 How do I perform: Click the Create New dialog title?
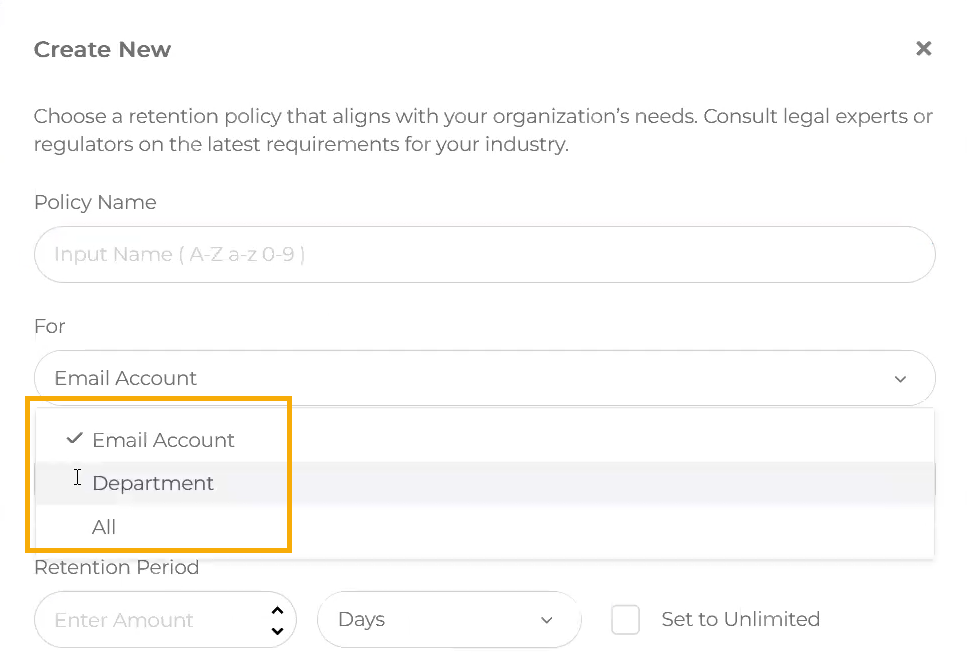[102, 49]
